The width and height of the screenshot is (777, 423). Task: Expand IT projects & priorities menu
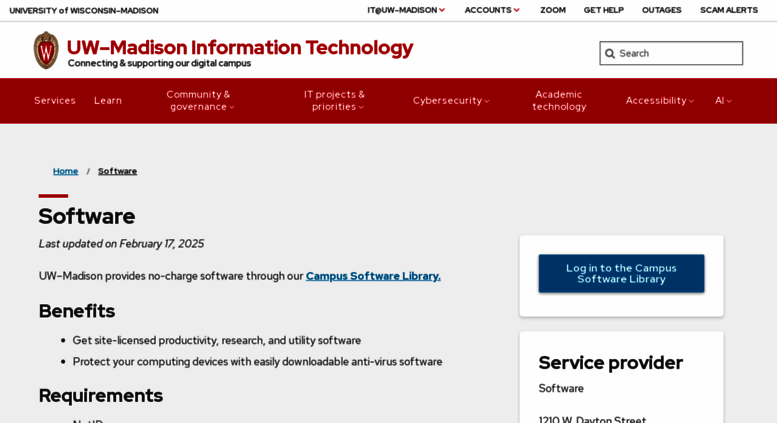tap(335, 101)
